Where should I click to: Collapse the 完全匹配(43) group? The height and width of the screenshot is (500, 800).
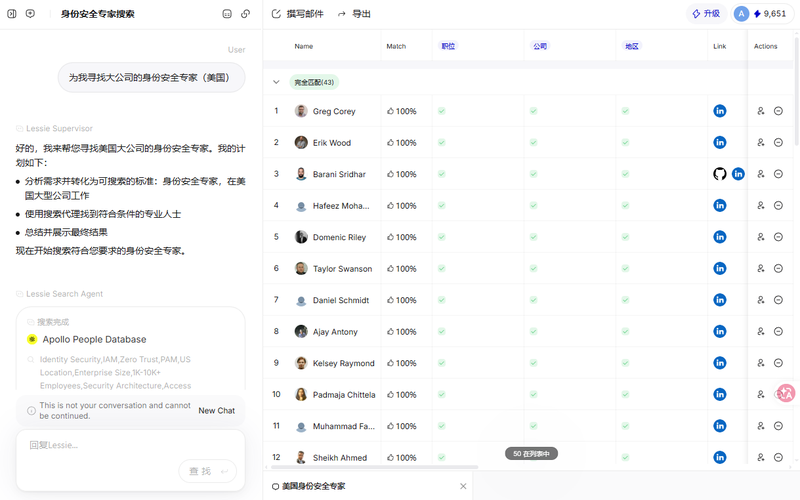(x=276, y=82)
